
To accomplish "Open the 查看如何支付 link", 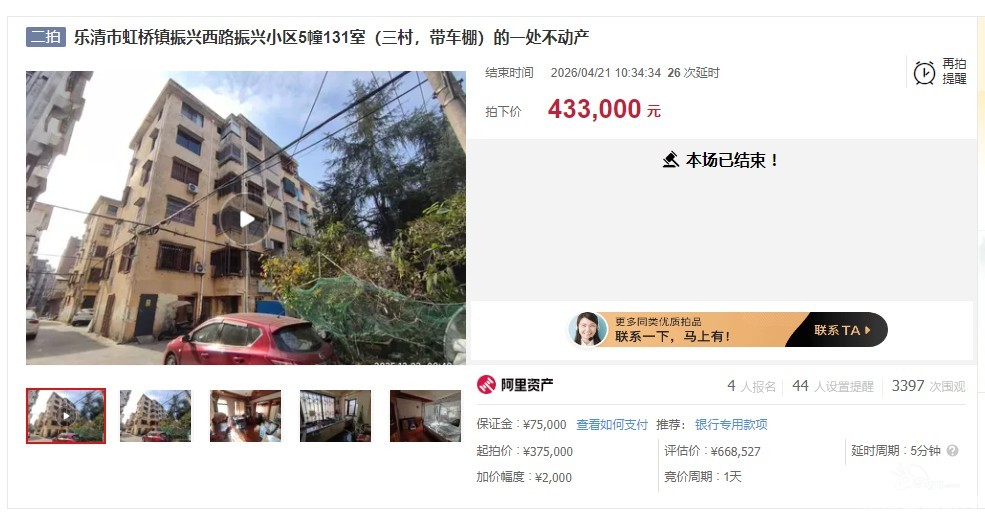I will pyautogui.click(x=612, y=425).
